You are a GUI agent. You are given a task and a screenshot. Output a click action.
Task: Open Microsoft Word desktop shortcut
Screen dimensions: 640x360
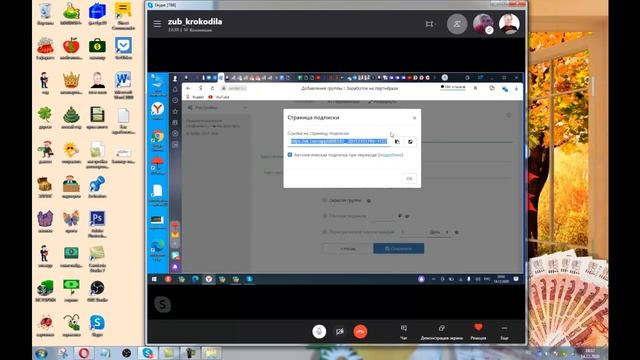pos(123,85)
